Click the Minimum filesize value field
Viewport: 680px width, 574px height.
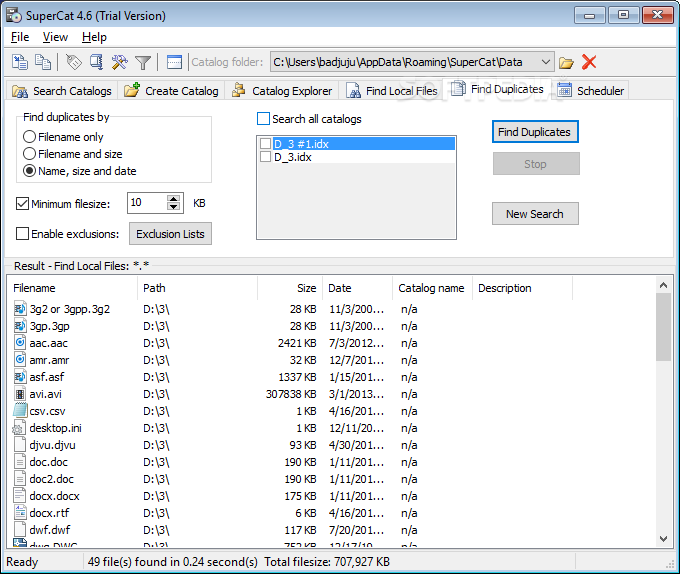tap(147, 203)
